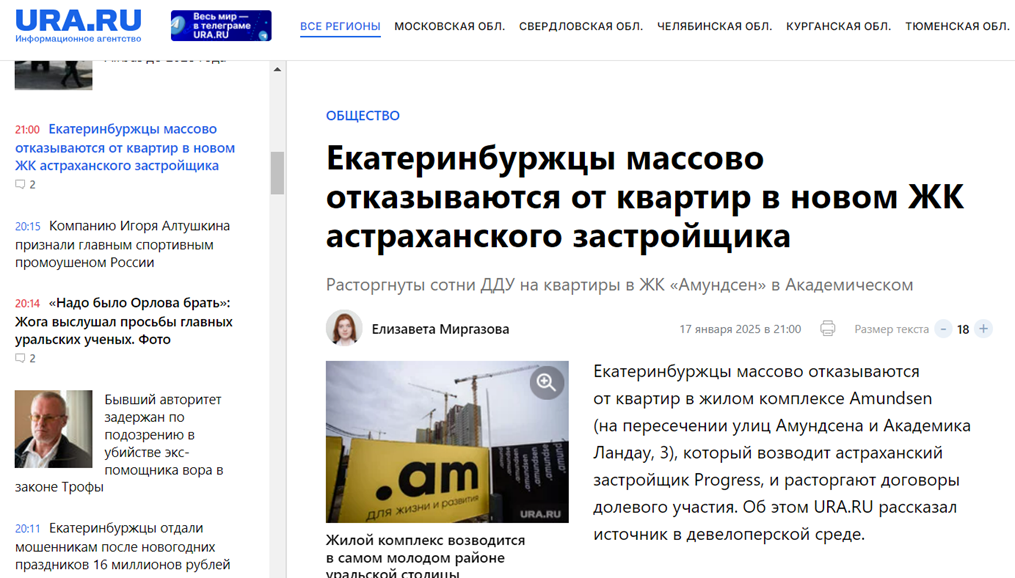Click photo caption Жилой комплекс возводится
This screenshot has width=1015, height=578.
425,557
